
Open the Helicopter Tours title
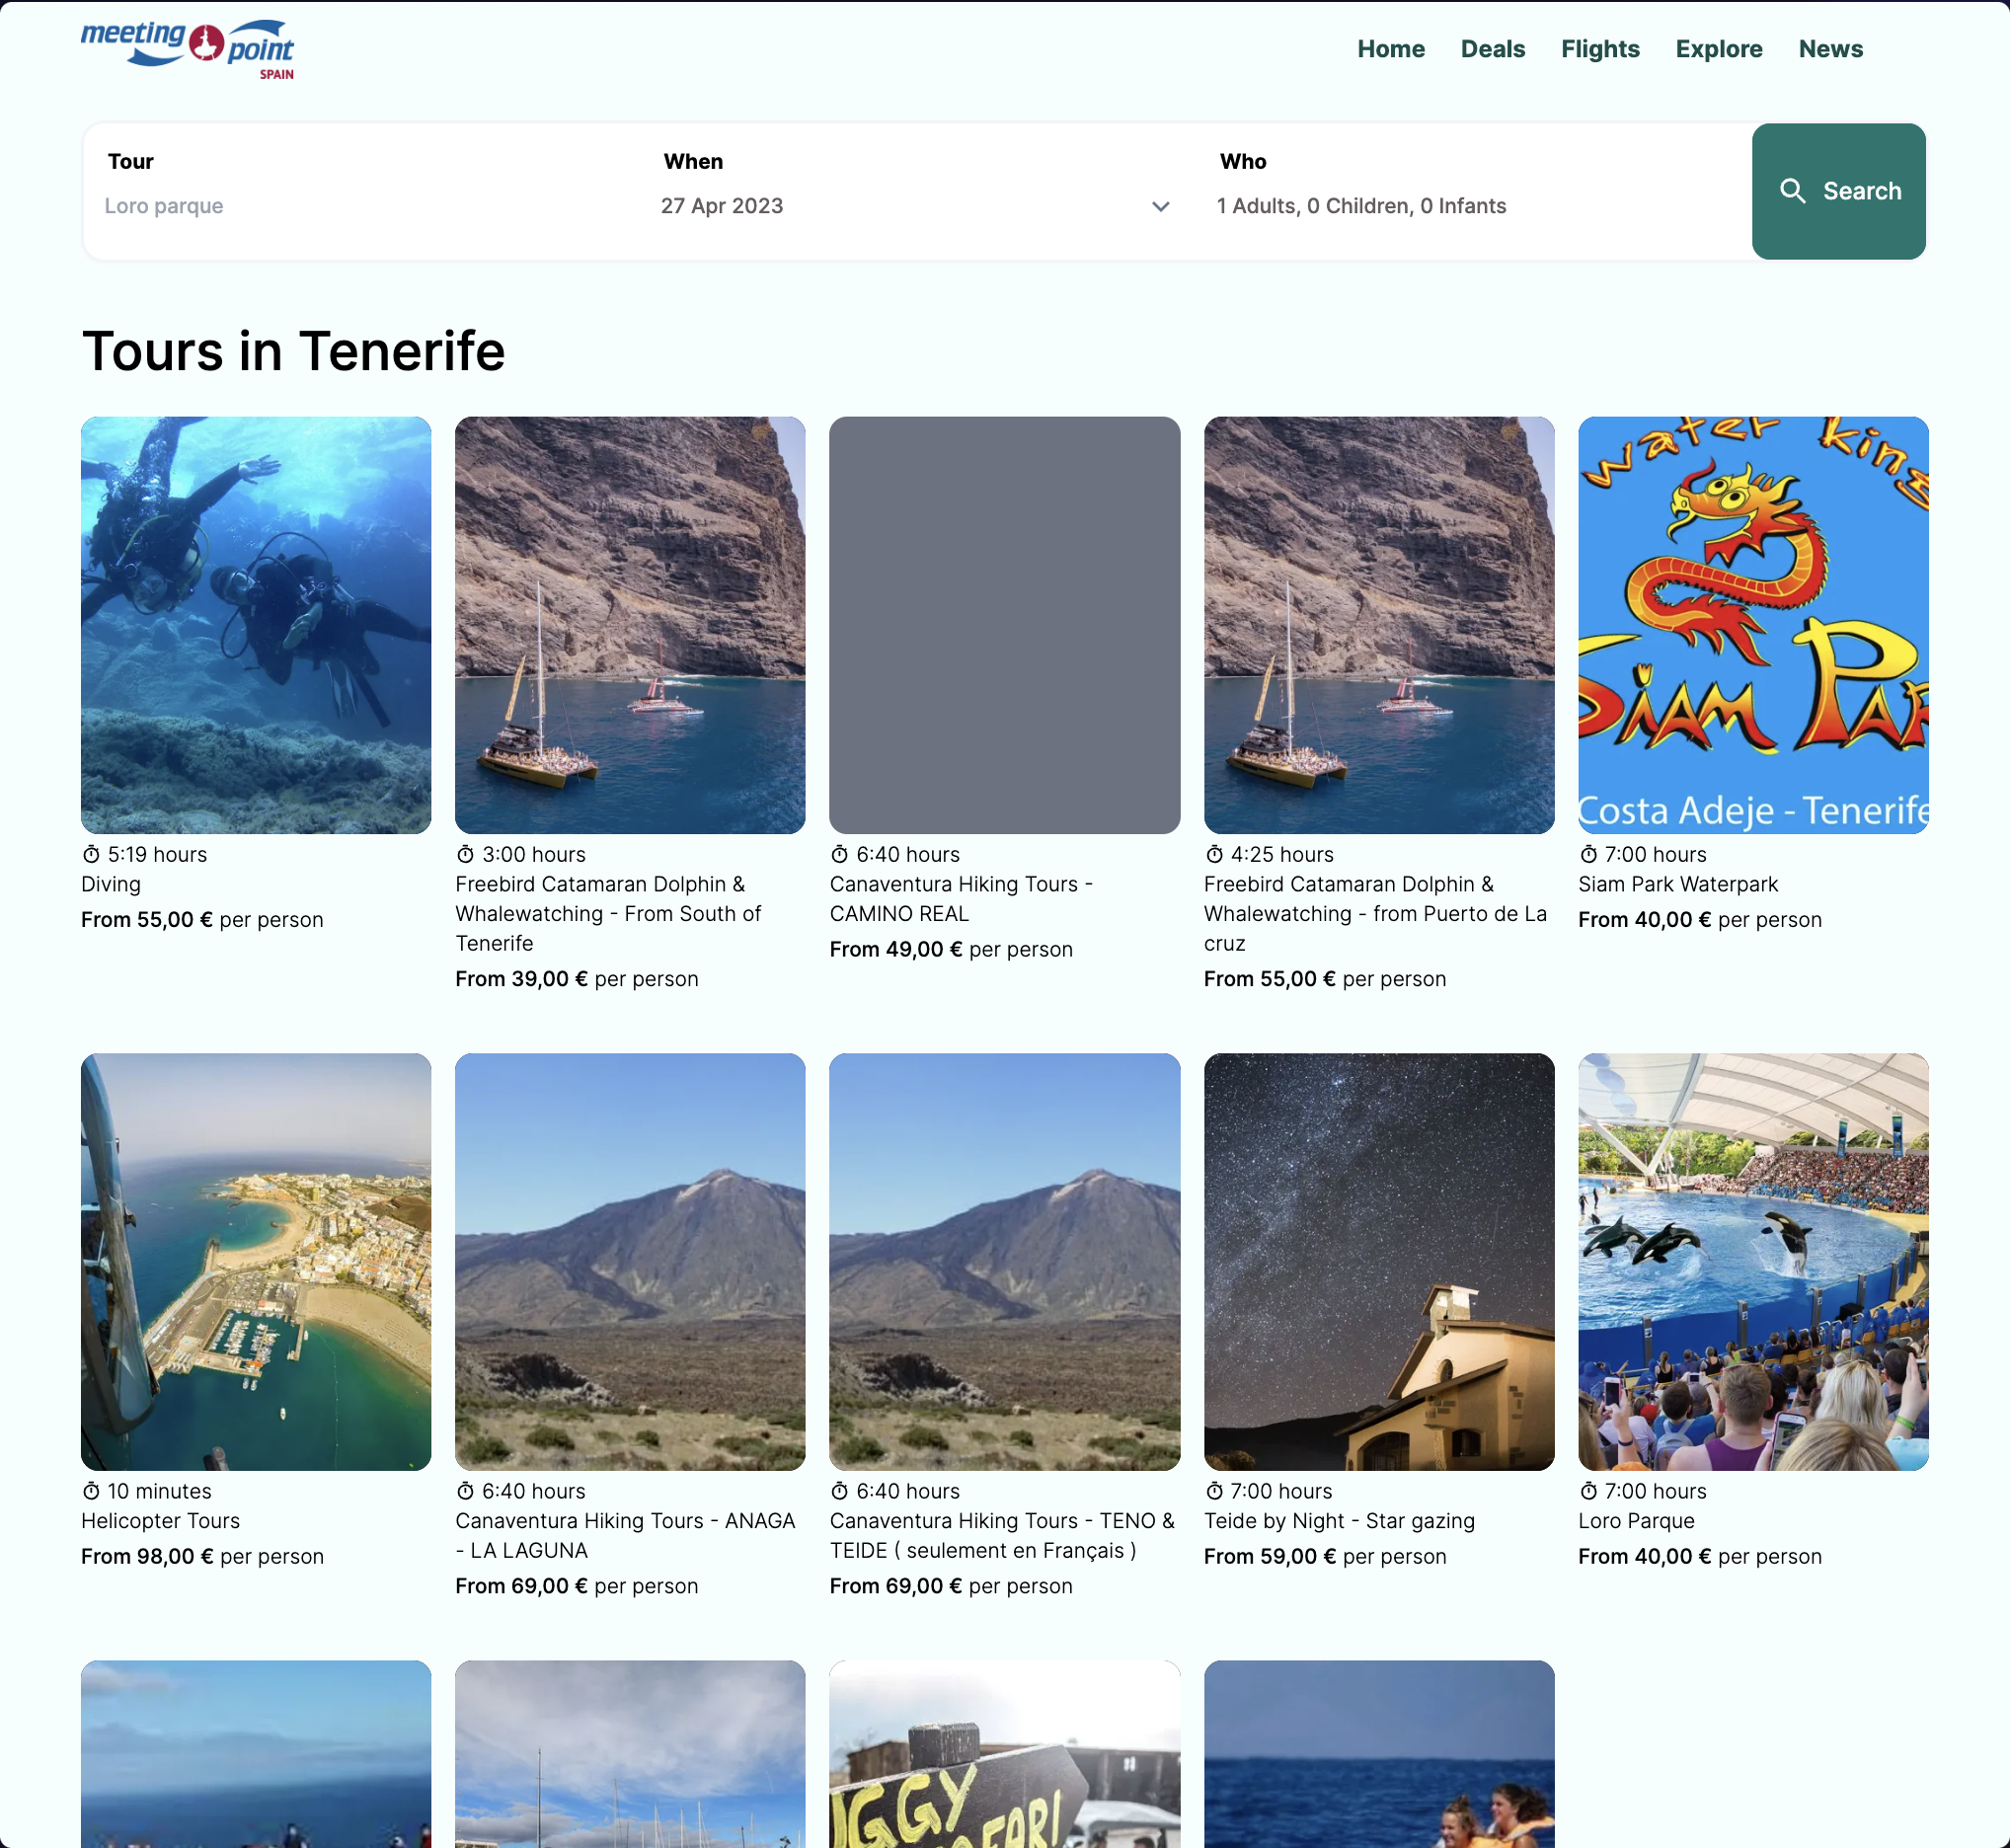(160, 1520)
